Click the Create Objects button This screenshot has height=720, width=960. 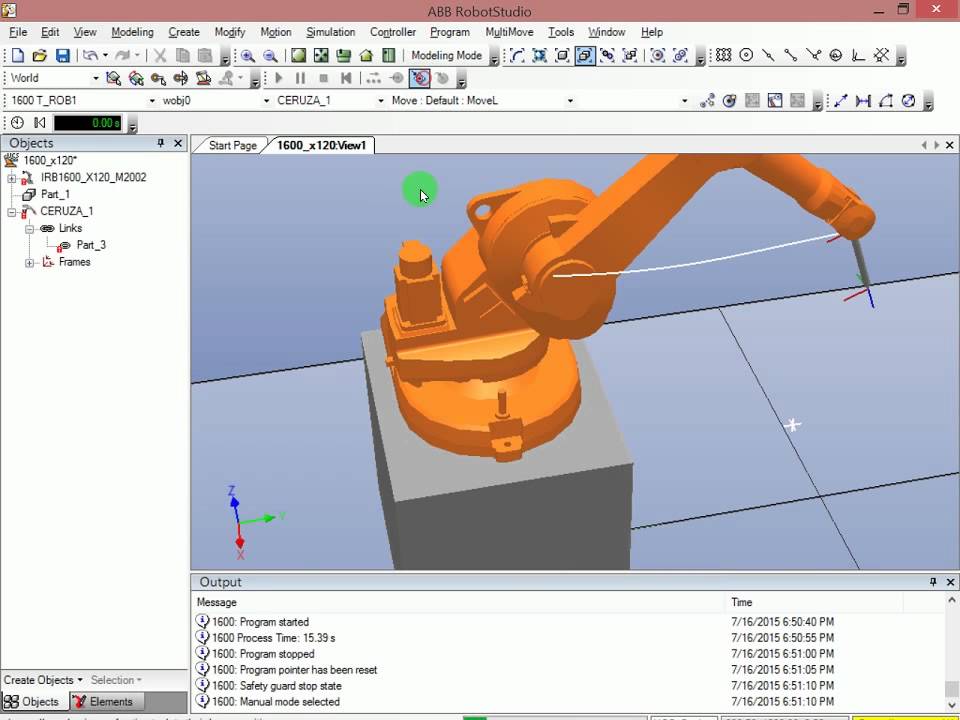coord(43,680)
